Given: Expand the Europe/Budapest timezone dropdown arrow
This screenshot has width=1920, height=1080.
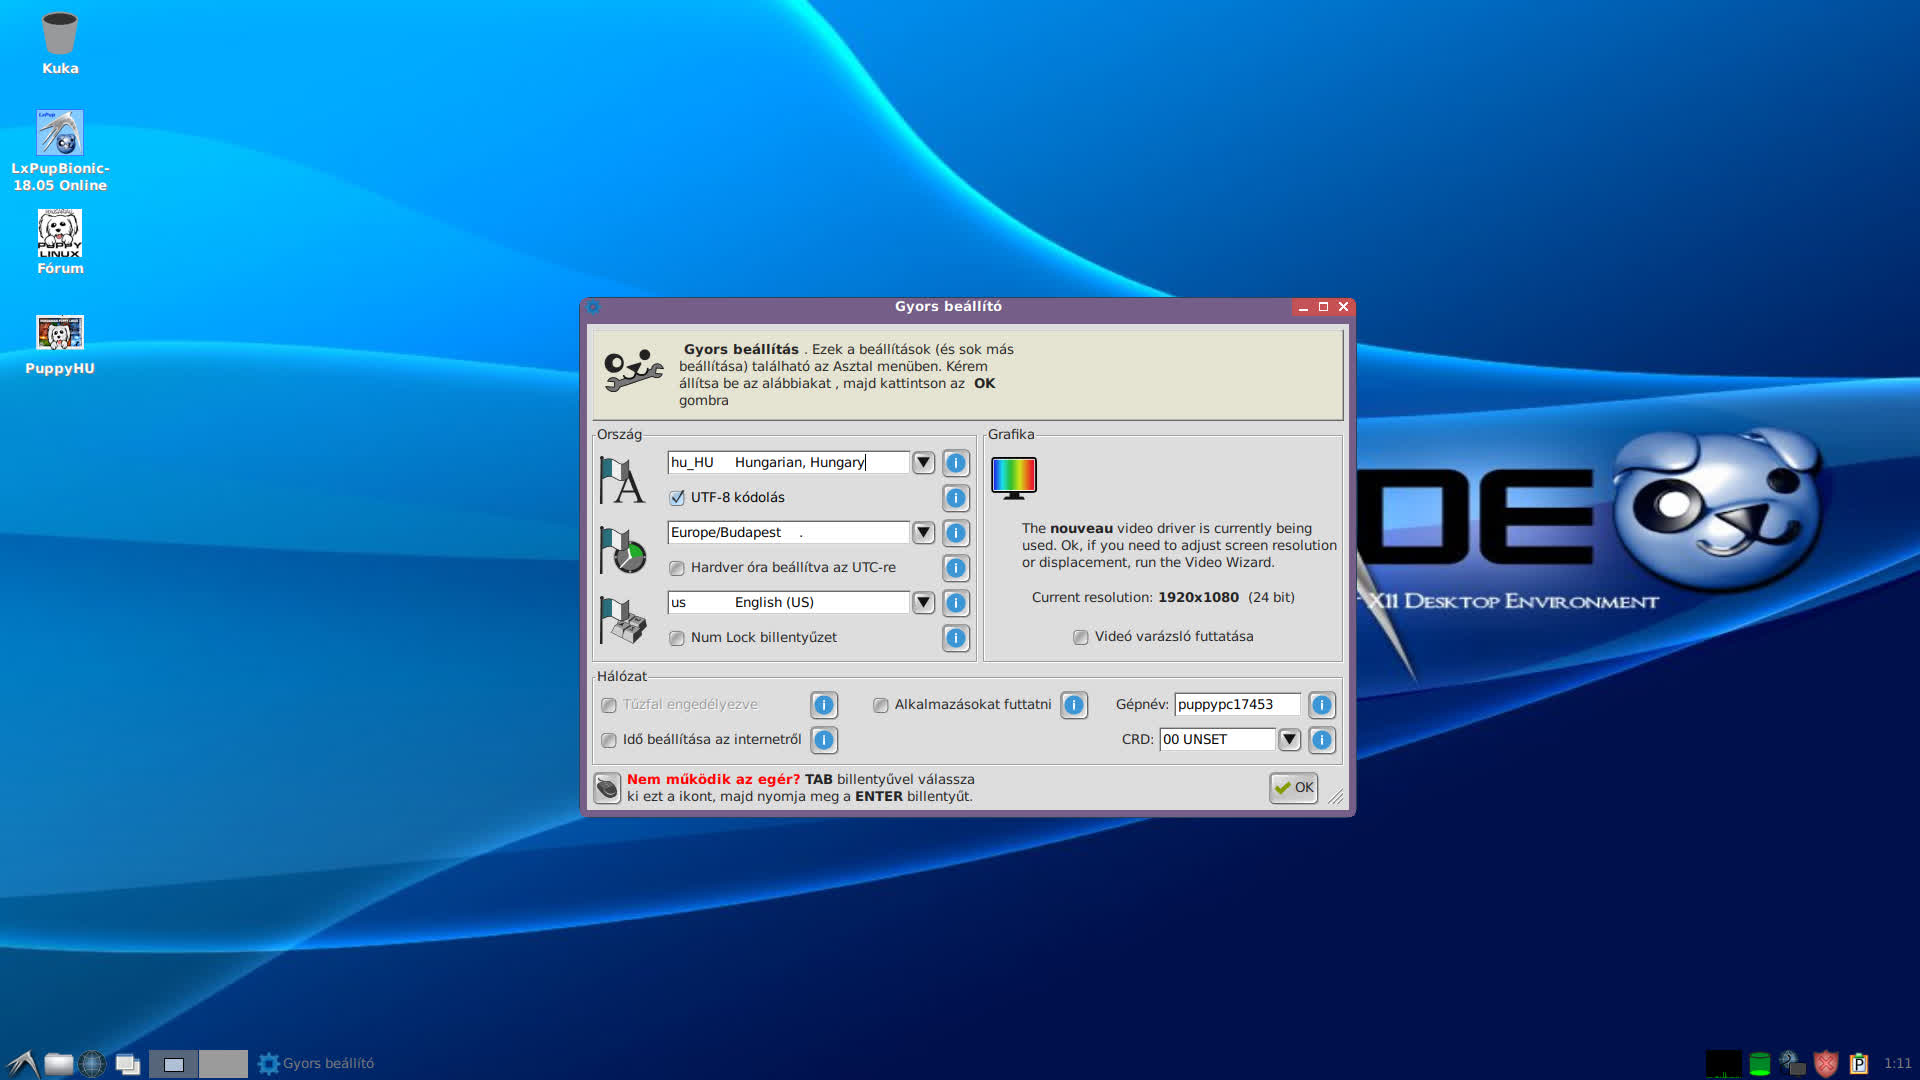Looking at the screenshot, I should click(923, 533).
